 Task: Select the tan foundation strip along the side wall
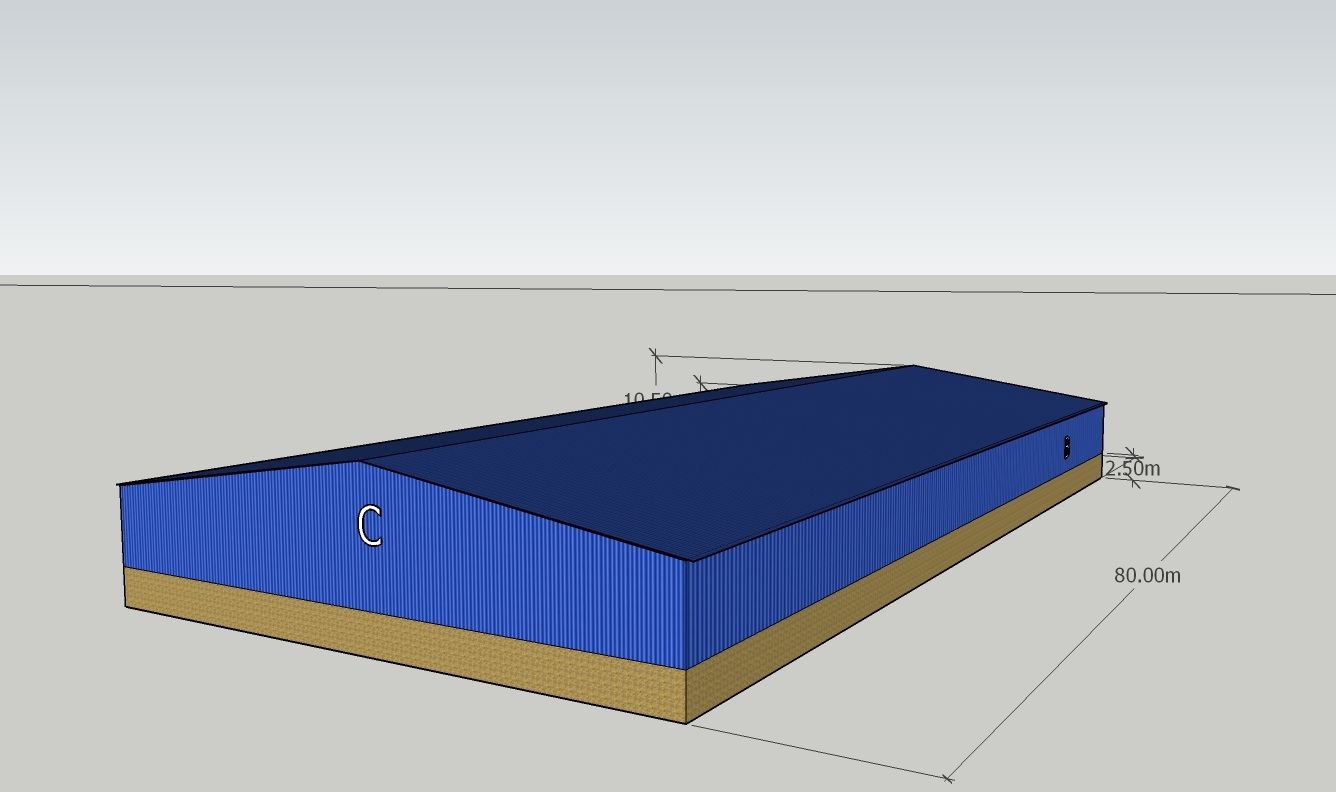900,590
